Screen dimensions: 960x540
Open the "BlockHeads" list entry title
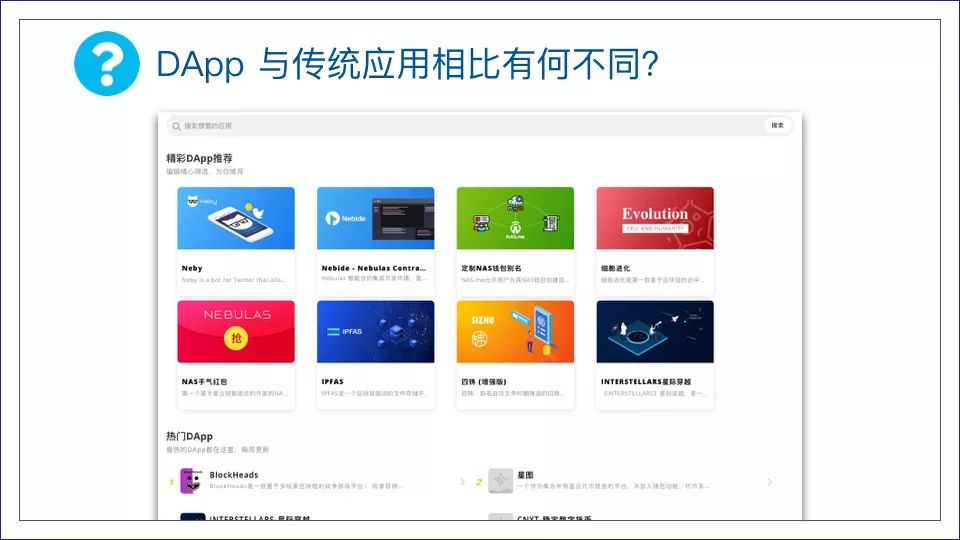coord(234,474)
